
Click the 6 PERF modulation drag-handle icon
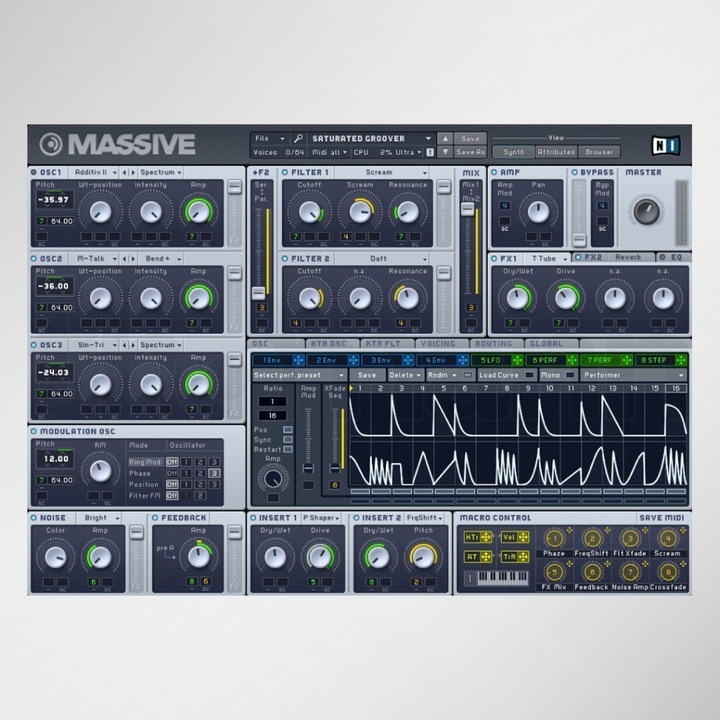pyautogui.click(x=572, y=360)
